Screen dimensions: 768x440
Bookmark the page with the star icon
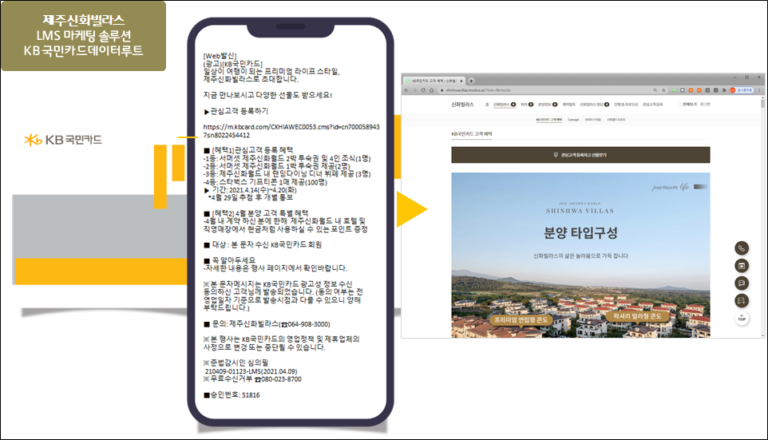[664, 90]
